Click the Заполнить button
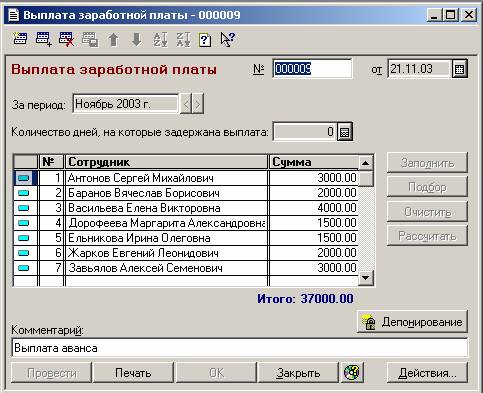483x393 pixels. tap(427, 163)
